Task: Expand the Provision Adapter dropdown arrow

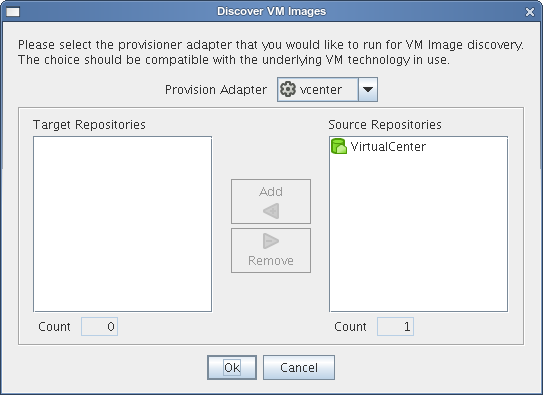Action: click(x=367, y=90)
